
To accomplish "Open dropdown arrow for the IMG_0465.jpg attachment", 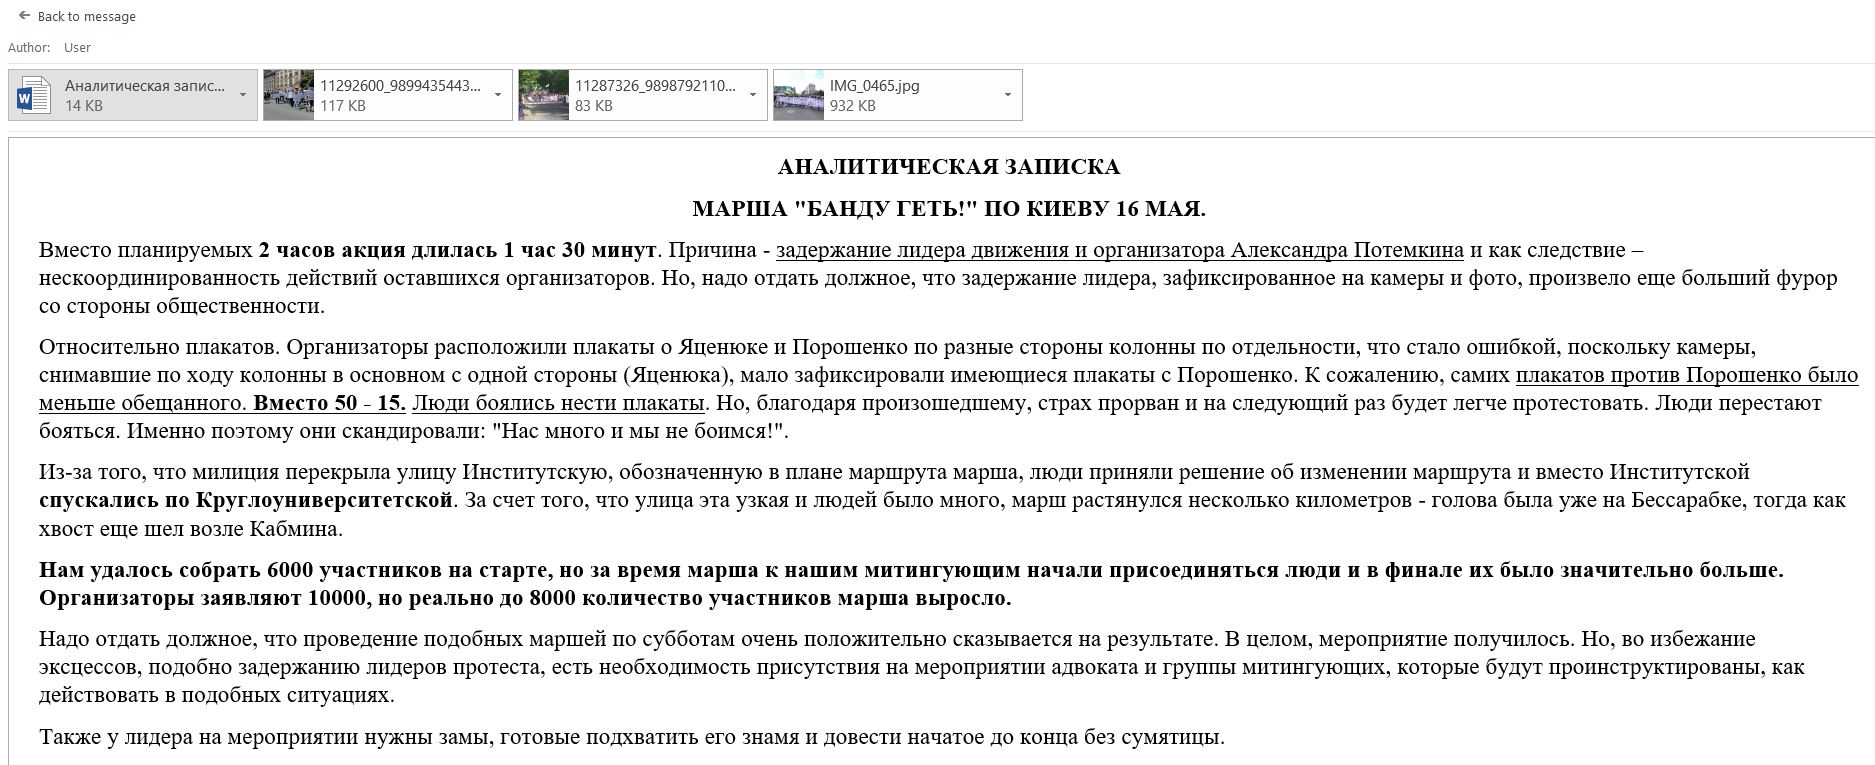I will pos(1007,95).
